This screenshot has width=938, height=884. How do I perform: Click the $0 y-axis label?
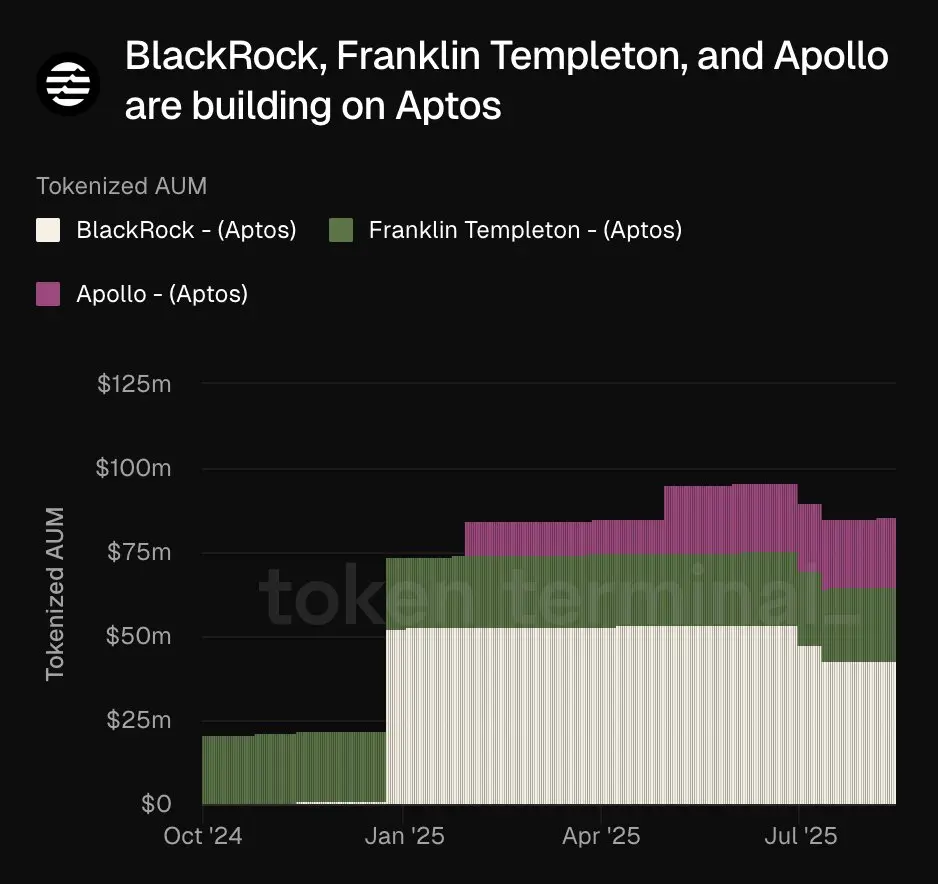tap(156, 804)
